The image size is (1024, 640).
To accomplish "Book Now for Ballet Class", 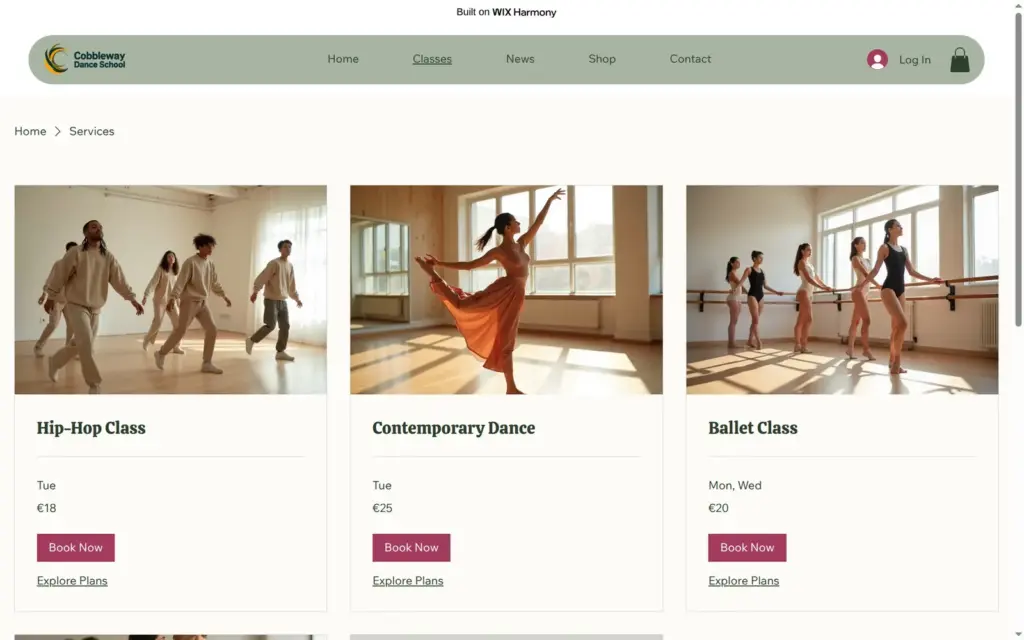I will [747, 547].
